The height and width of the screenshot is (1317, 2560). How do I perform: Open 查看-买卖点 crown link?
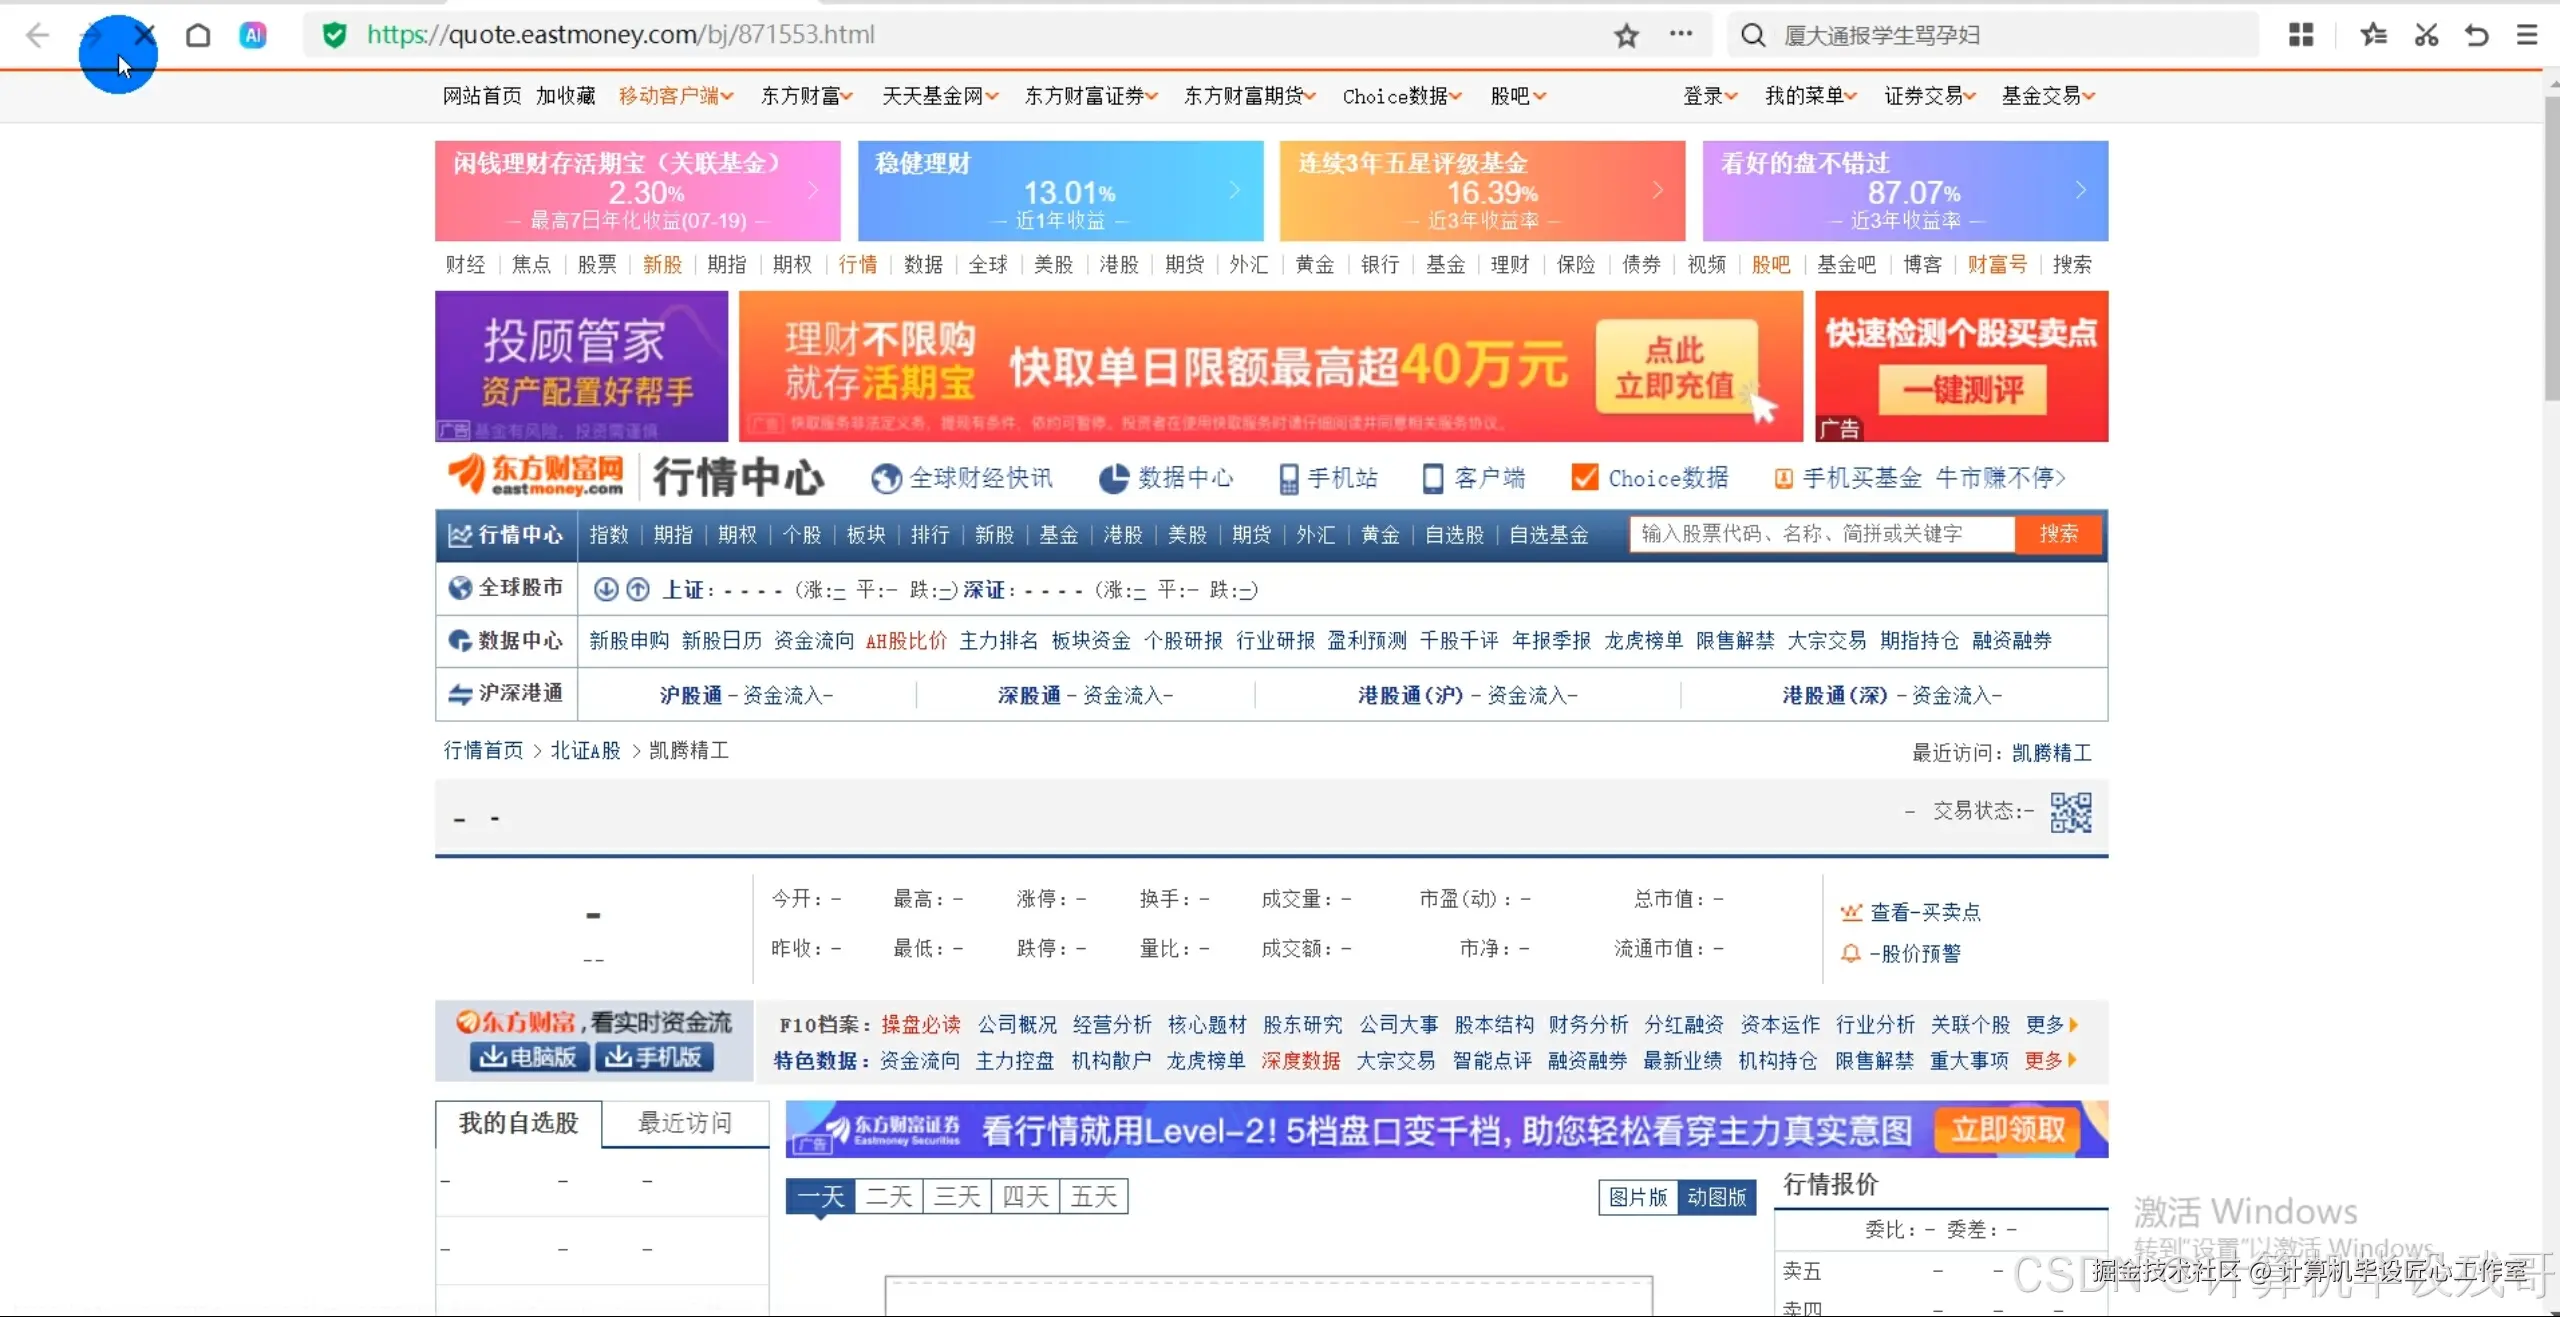click(1910, 912)
